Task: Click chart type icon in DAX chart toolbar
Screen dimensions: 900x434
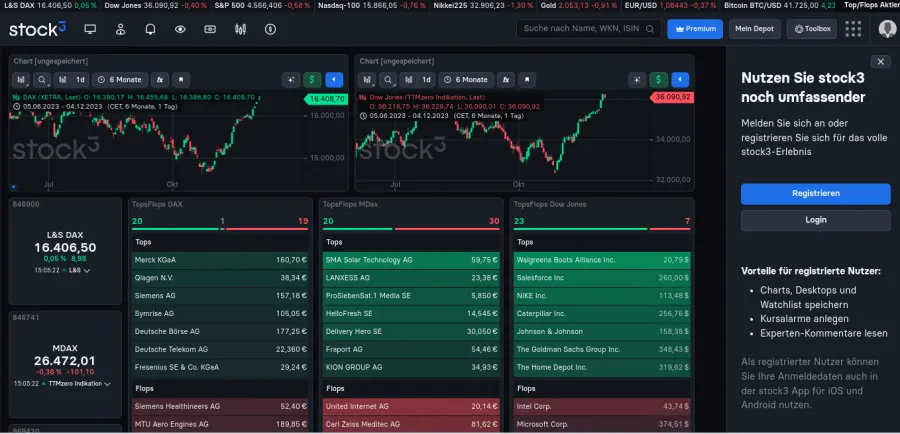Action: click(22, 80)
